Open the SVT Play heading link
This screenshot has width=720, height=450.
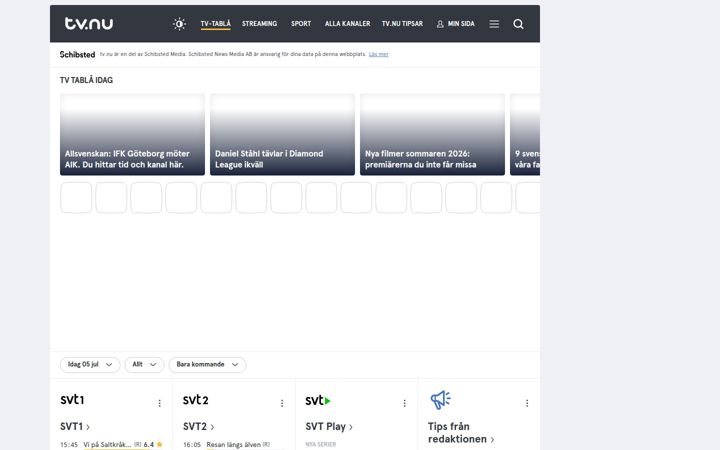tap(329, 427)
